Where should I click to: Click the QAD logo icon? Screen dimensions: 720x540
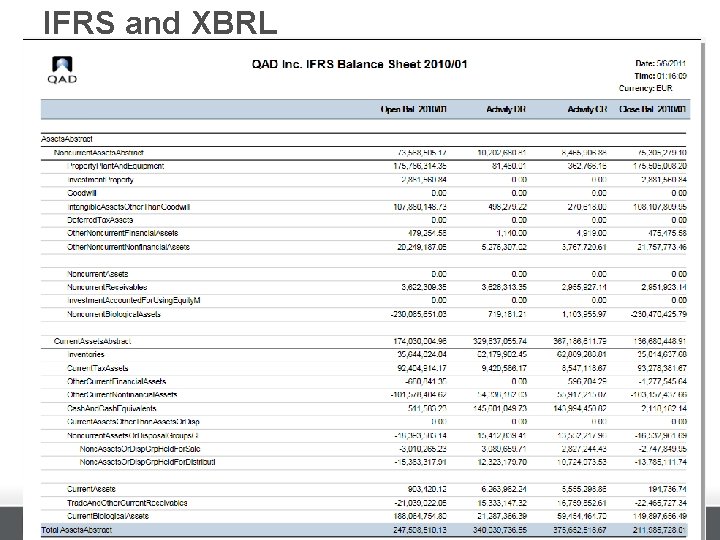(62, 70)
